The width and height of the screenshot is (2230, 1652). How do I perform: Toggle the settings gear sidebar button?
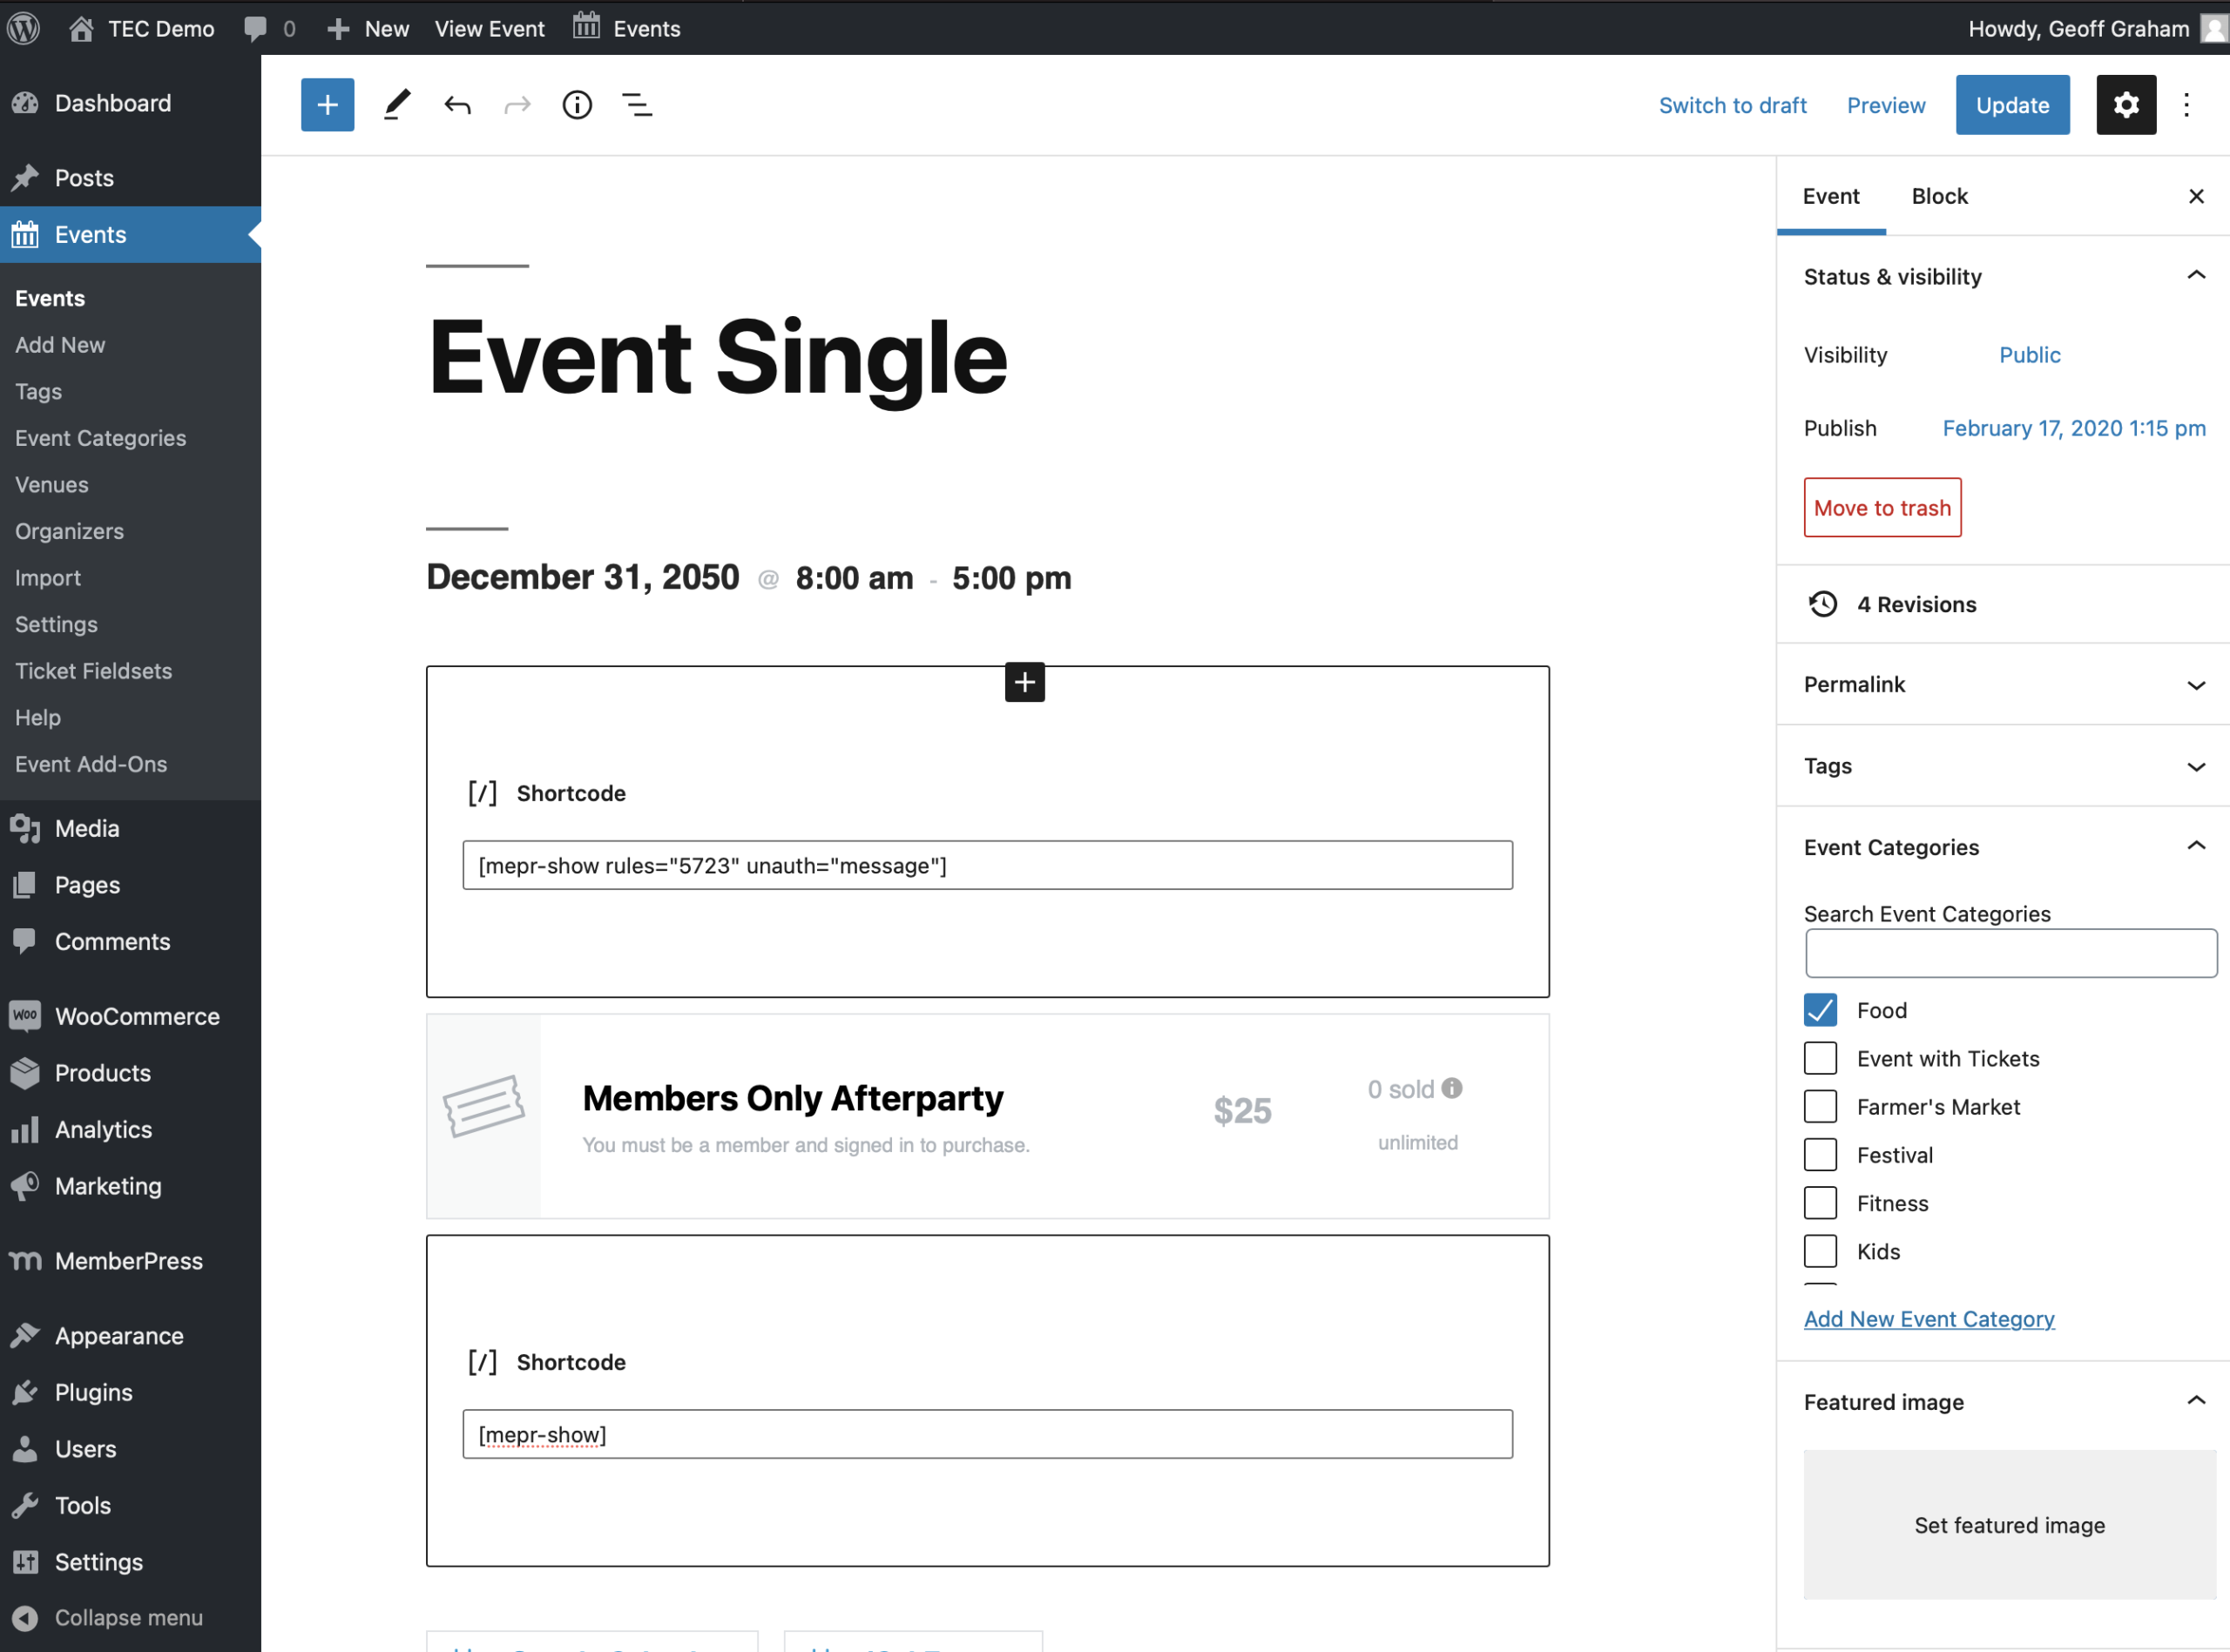pyautogui.click(x=2126, y=105)
